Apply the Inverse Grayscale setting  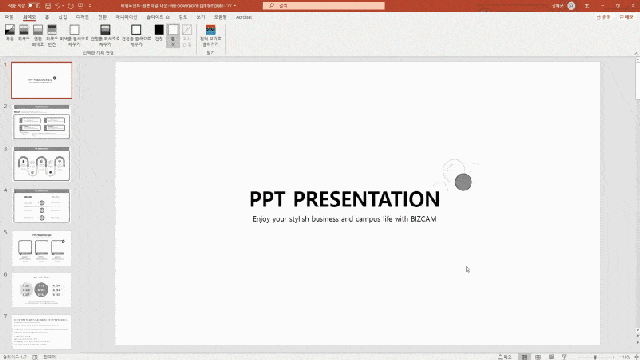tap(52, 35)
